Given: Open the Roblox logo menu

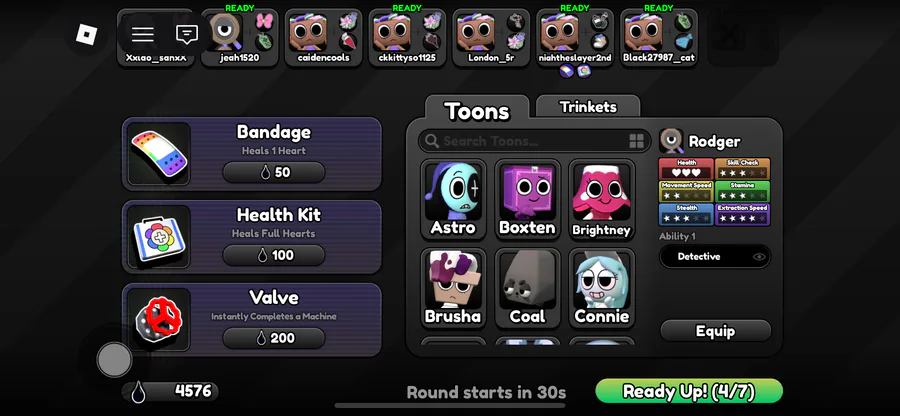Looking at the screenshot, I should pyautogui.click(x=87, y=35).
